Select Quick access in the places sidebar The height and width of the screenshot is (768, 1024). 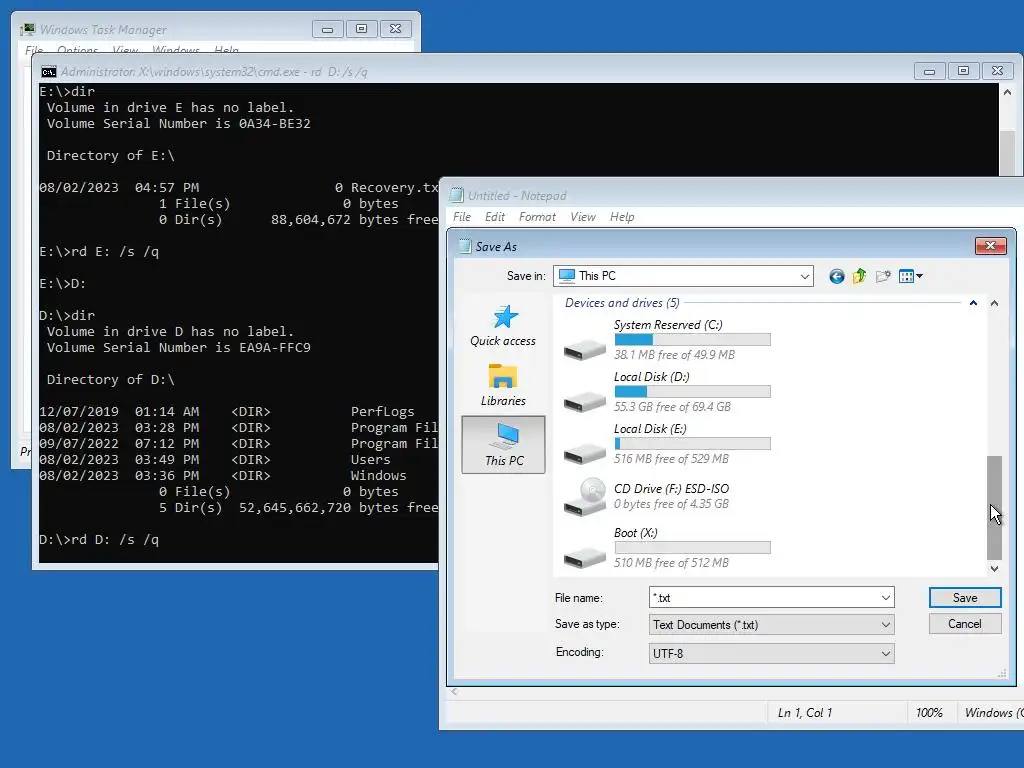503,326
